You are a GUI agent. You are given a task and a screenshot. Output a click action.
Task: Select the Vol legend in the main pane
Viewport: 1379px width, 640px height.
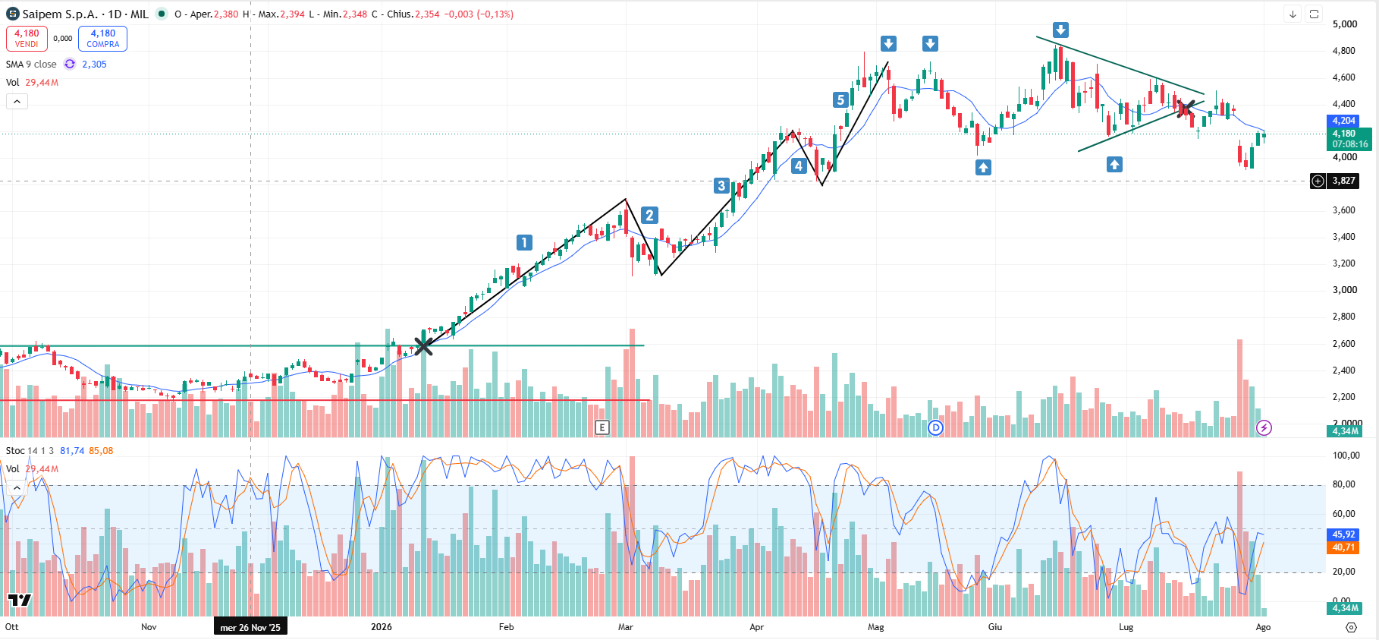coord(13,83)
